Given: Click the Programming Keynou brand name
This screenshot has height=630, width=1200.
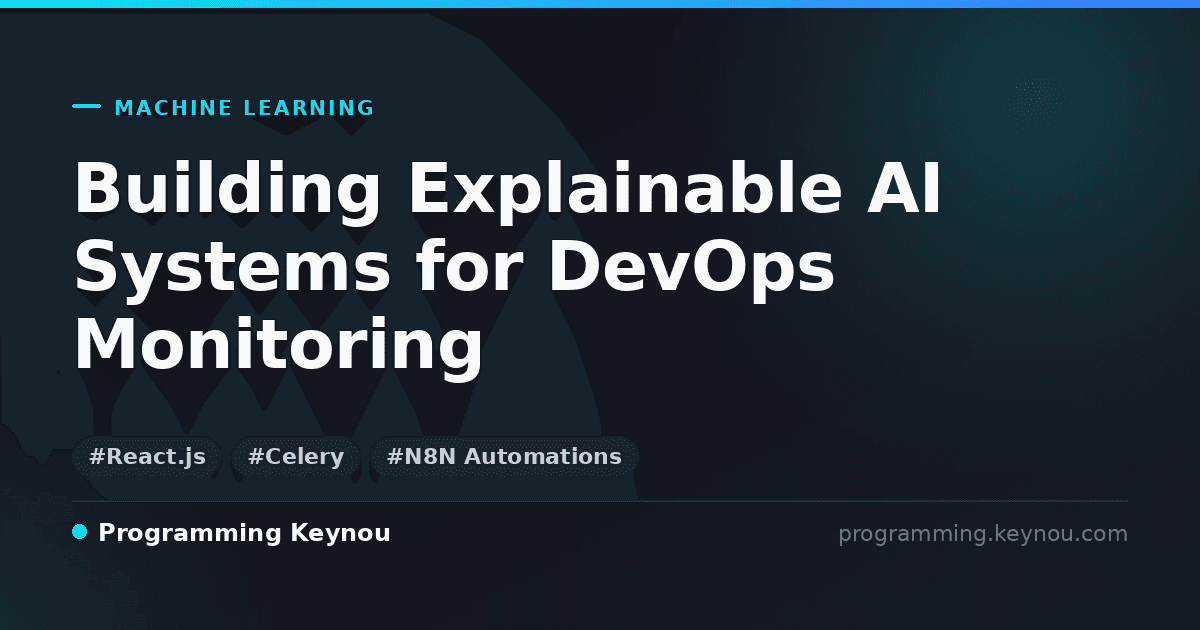Looking at the screenshot, I should [x=244, y=533].
